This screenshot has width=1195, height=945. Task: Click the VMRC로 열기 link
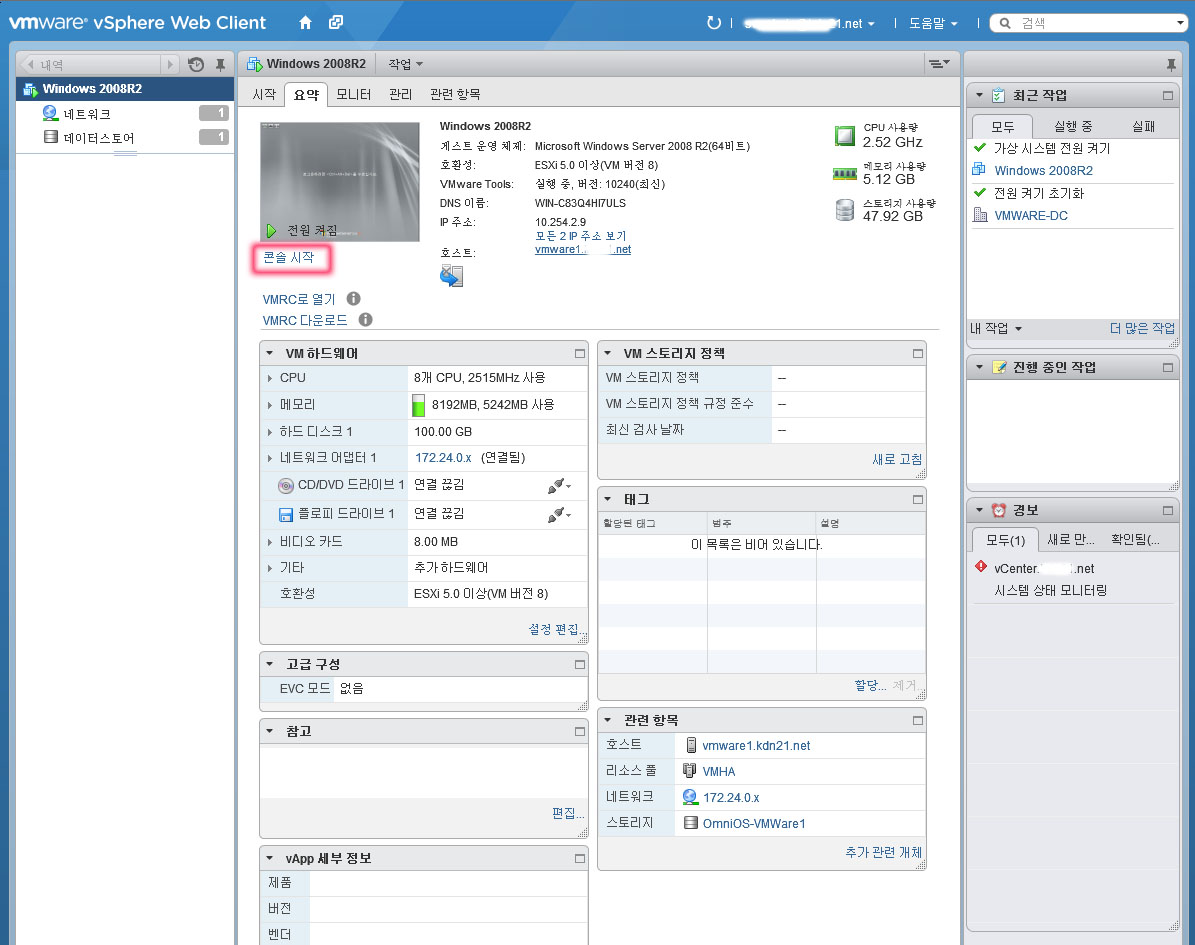pos(299,300)
